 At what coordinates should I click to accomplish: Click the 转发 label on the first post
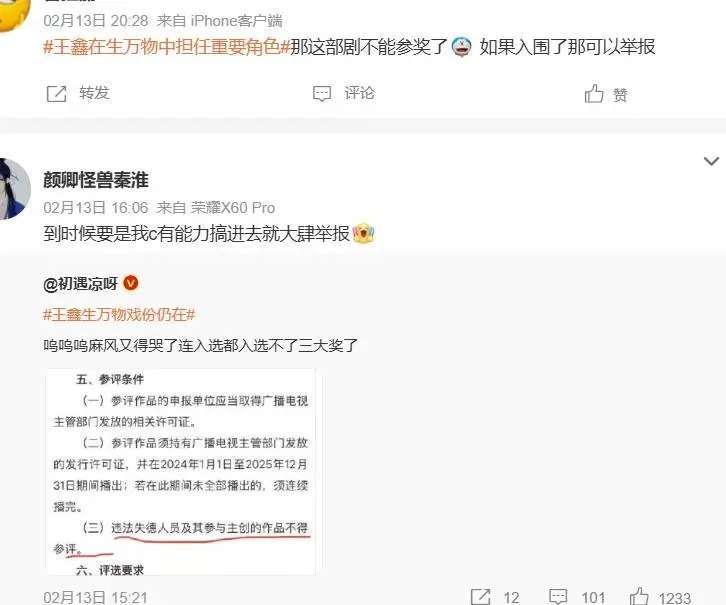pos(94,93)
